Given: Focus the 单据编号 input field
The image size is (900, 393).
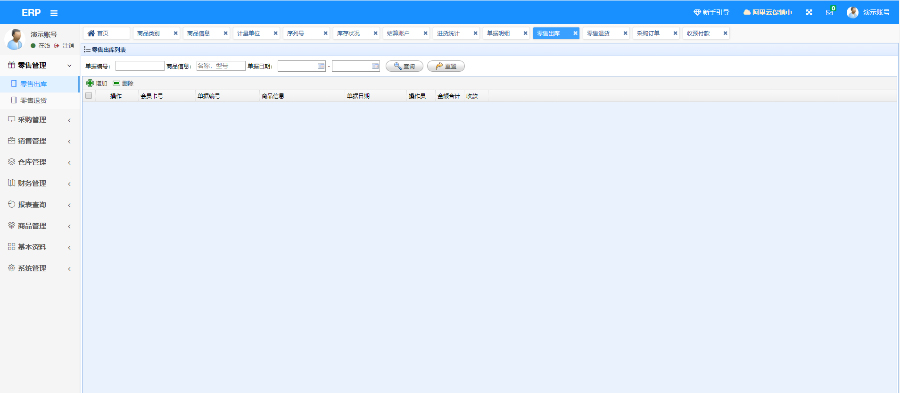Looking at the screenshot, I should coord(140,66).
